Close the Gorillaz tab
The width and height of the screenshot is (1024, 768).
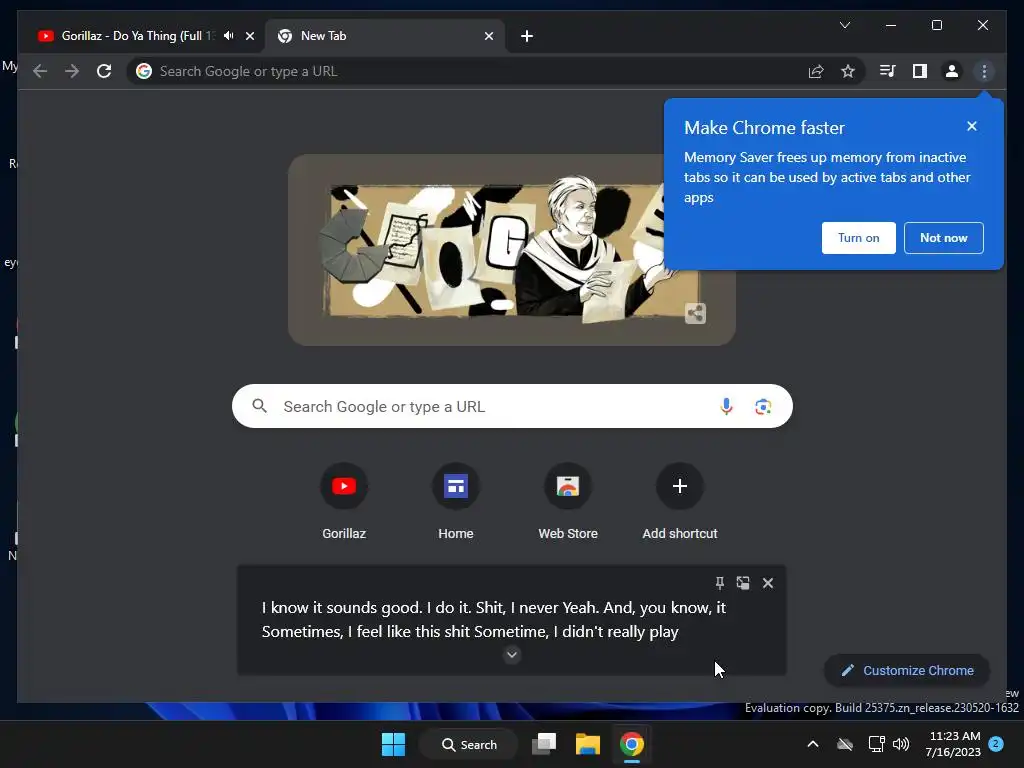tap(250, 36)
